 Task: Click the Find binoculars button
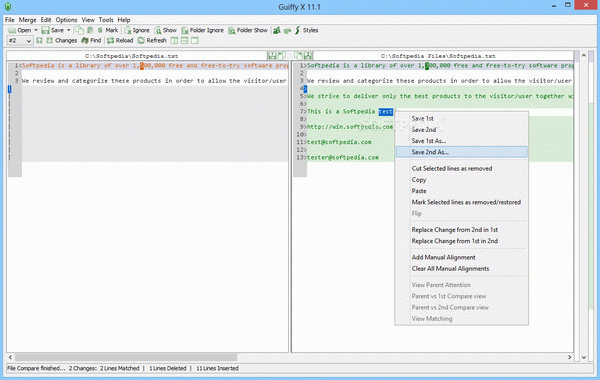(91, 41)
